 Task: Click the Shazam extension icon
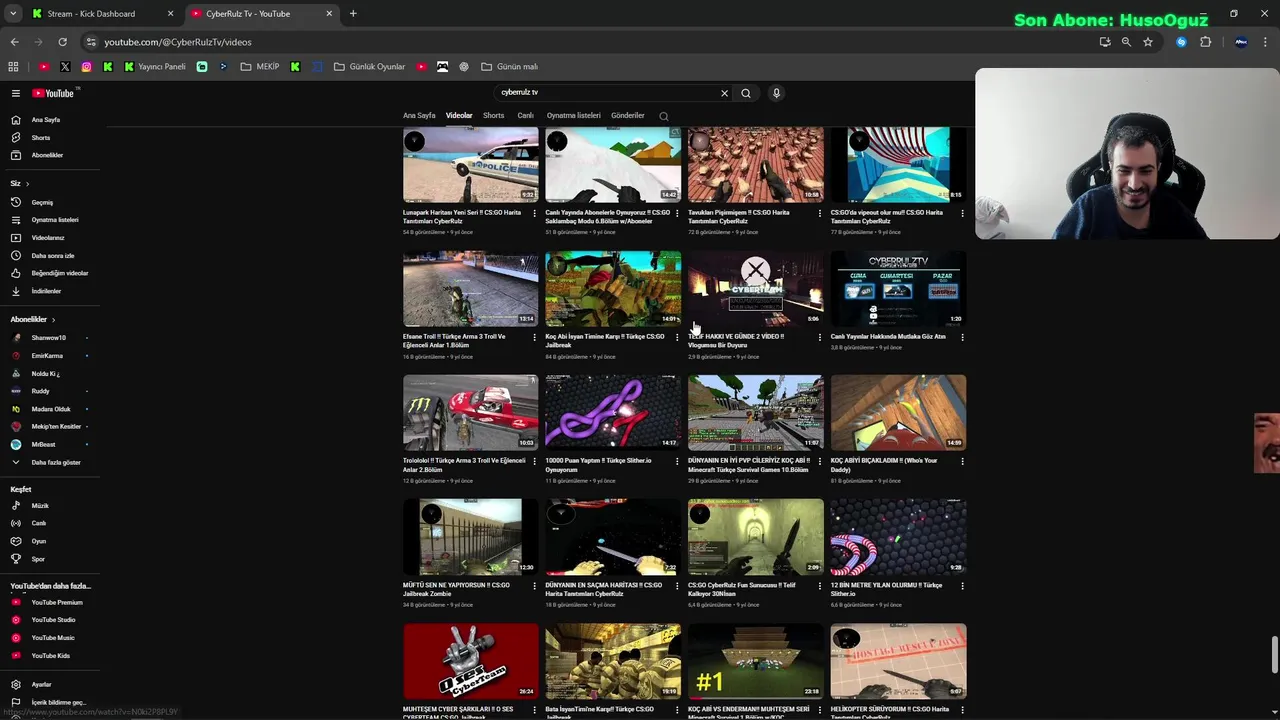click(1181, 42)
